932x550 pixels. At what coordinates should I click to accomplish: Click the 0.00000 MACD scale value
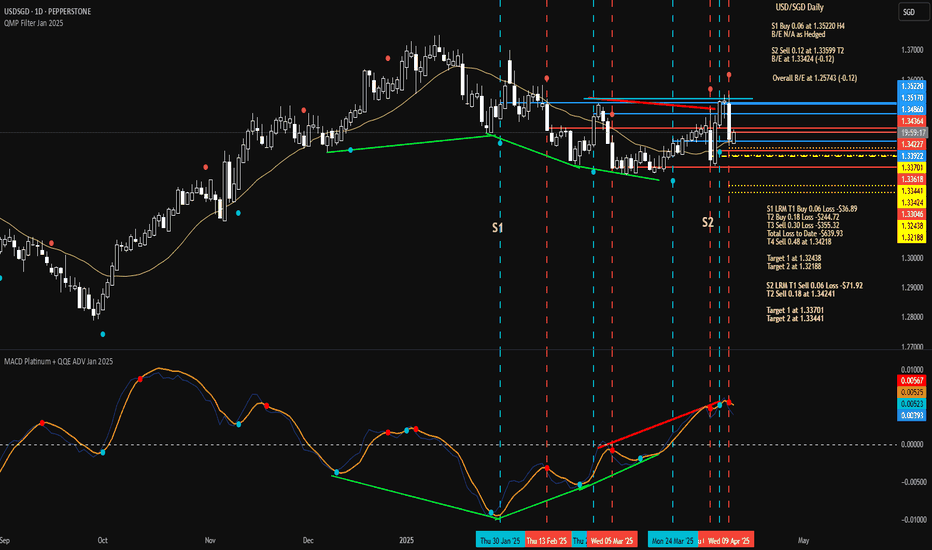(x=912, y=444)
